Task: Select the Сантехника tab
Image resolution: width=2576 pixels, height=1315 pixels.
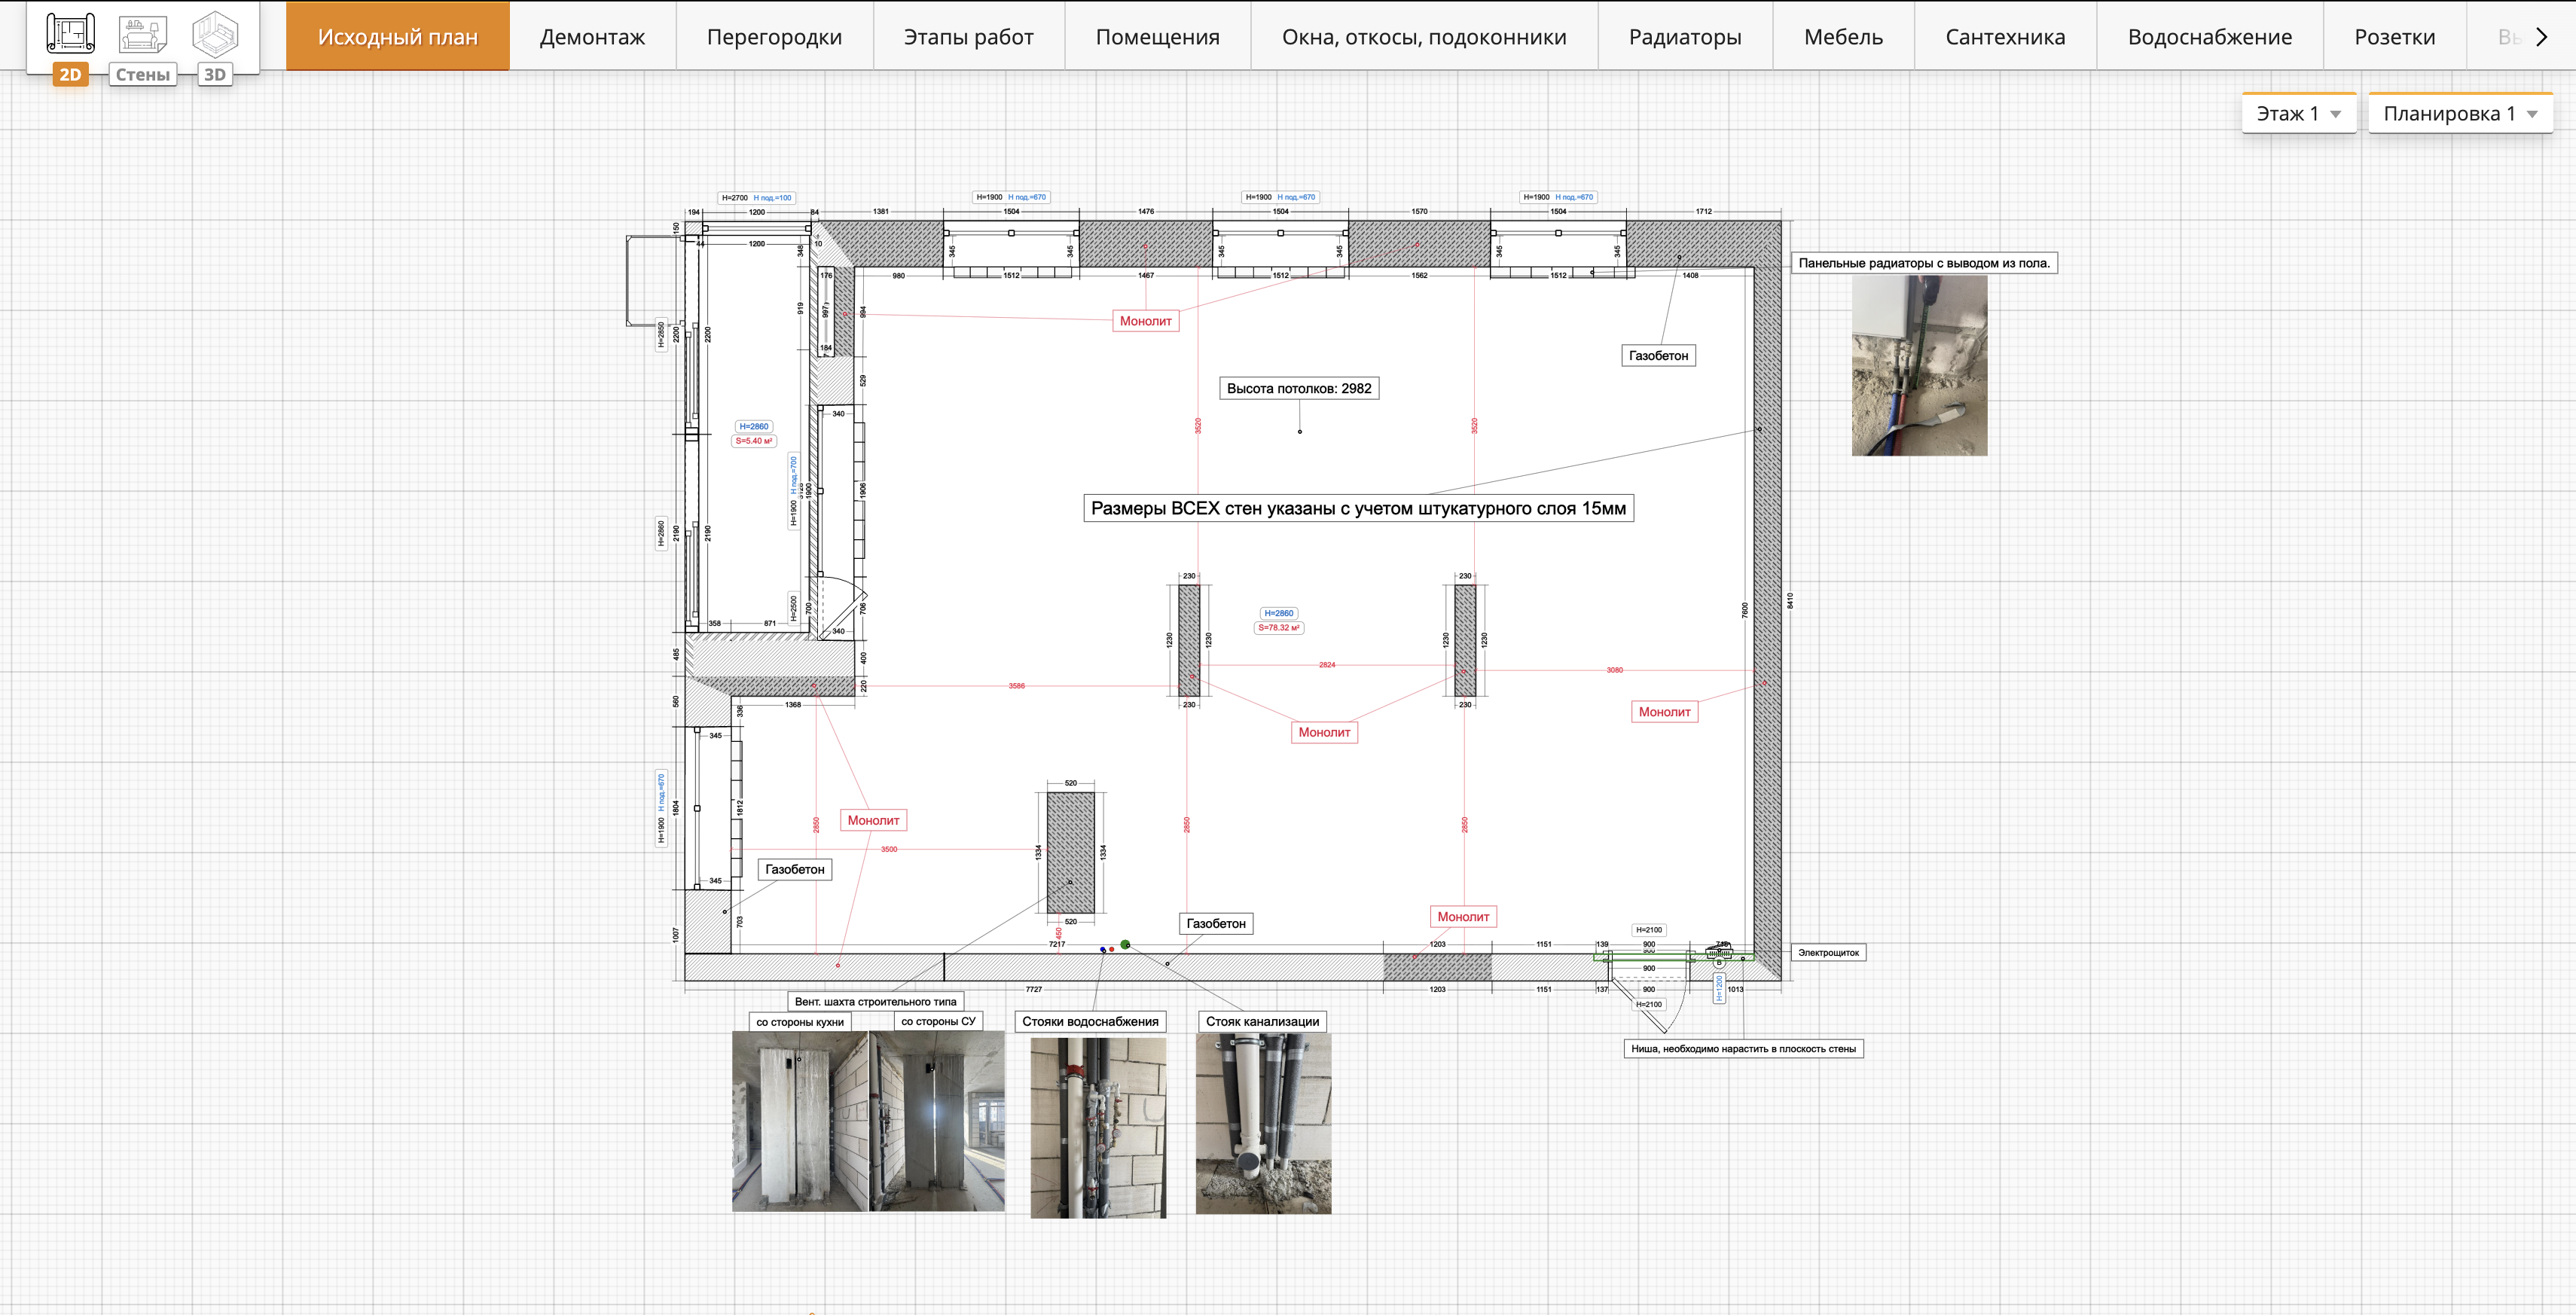Action: (x=2005, y=37)
